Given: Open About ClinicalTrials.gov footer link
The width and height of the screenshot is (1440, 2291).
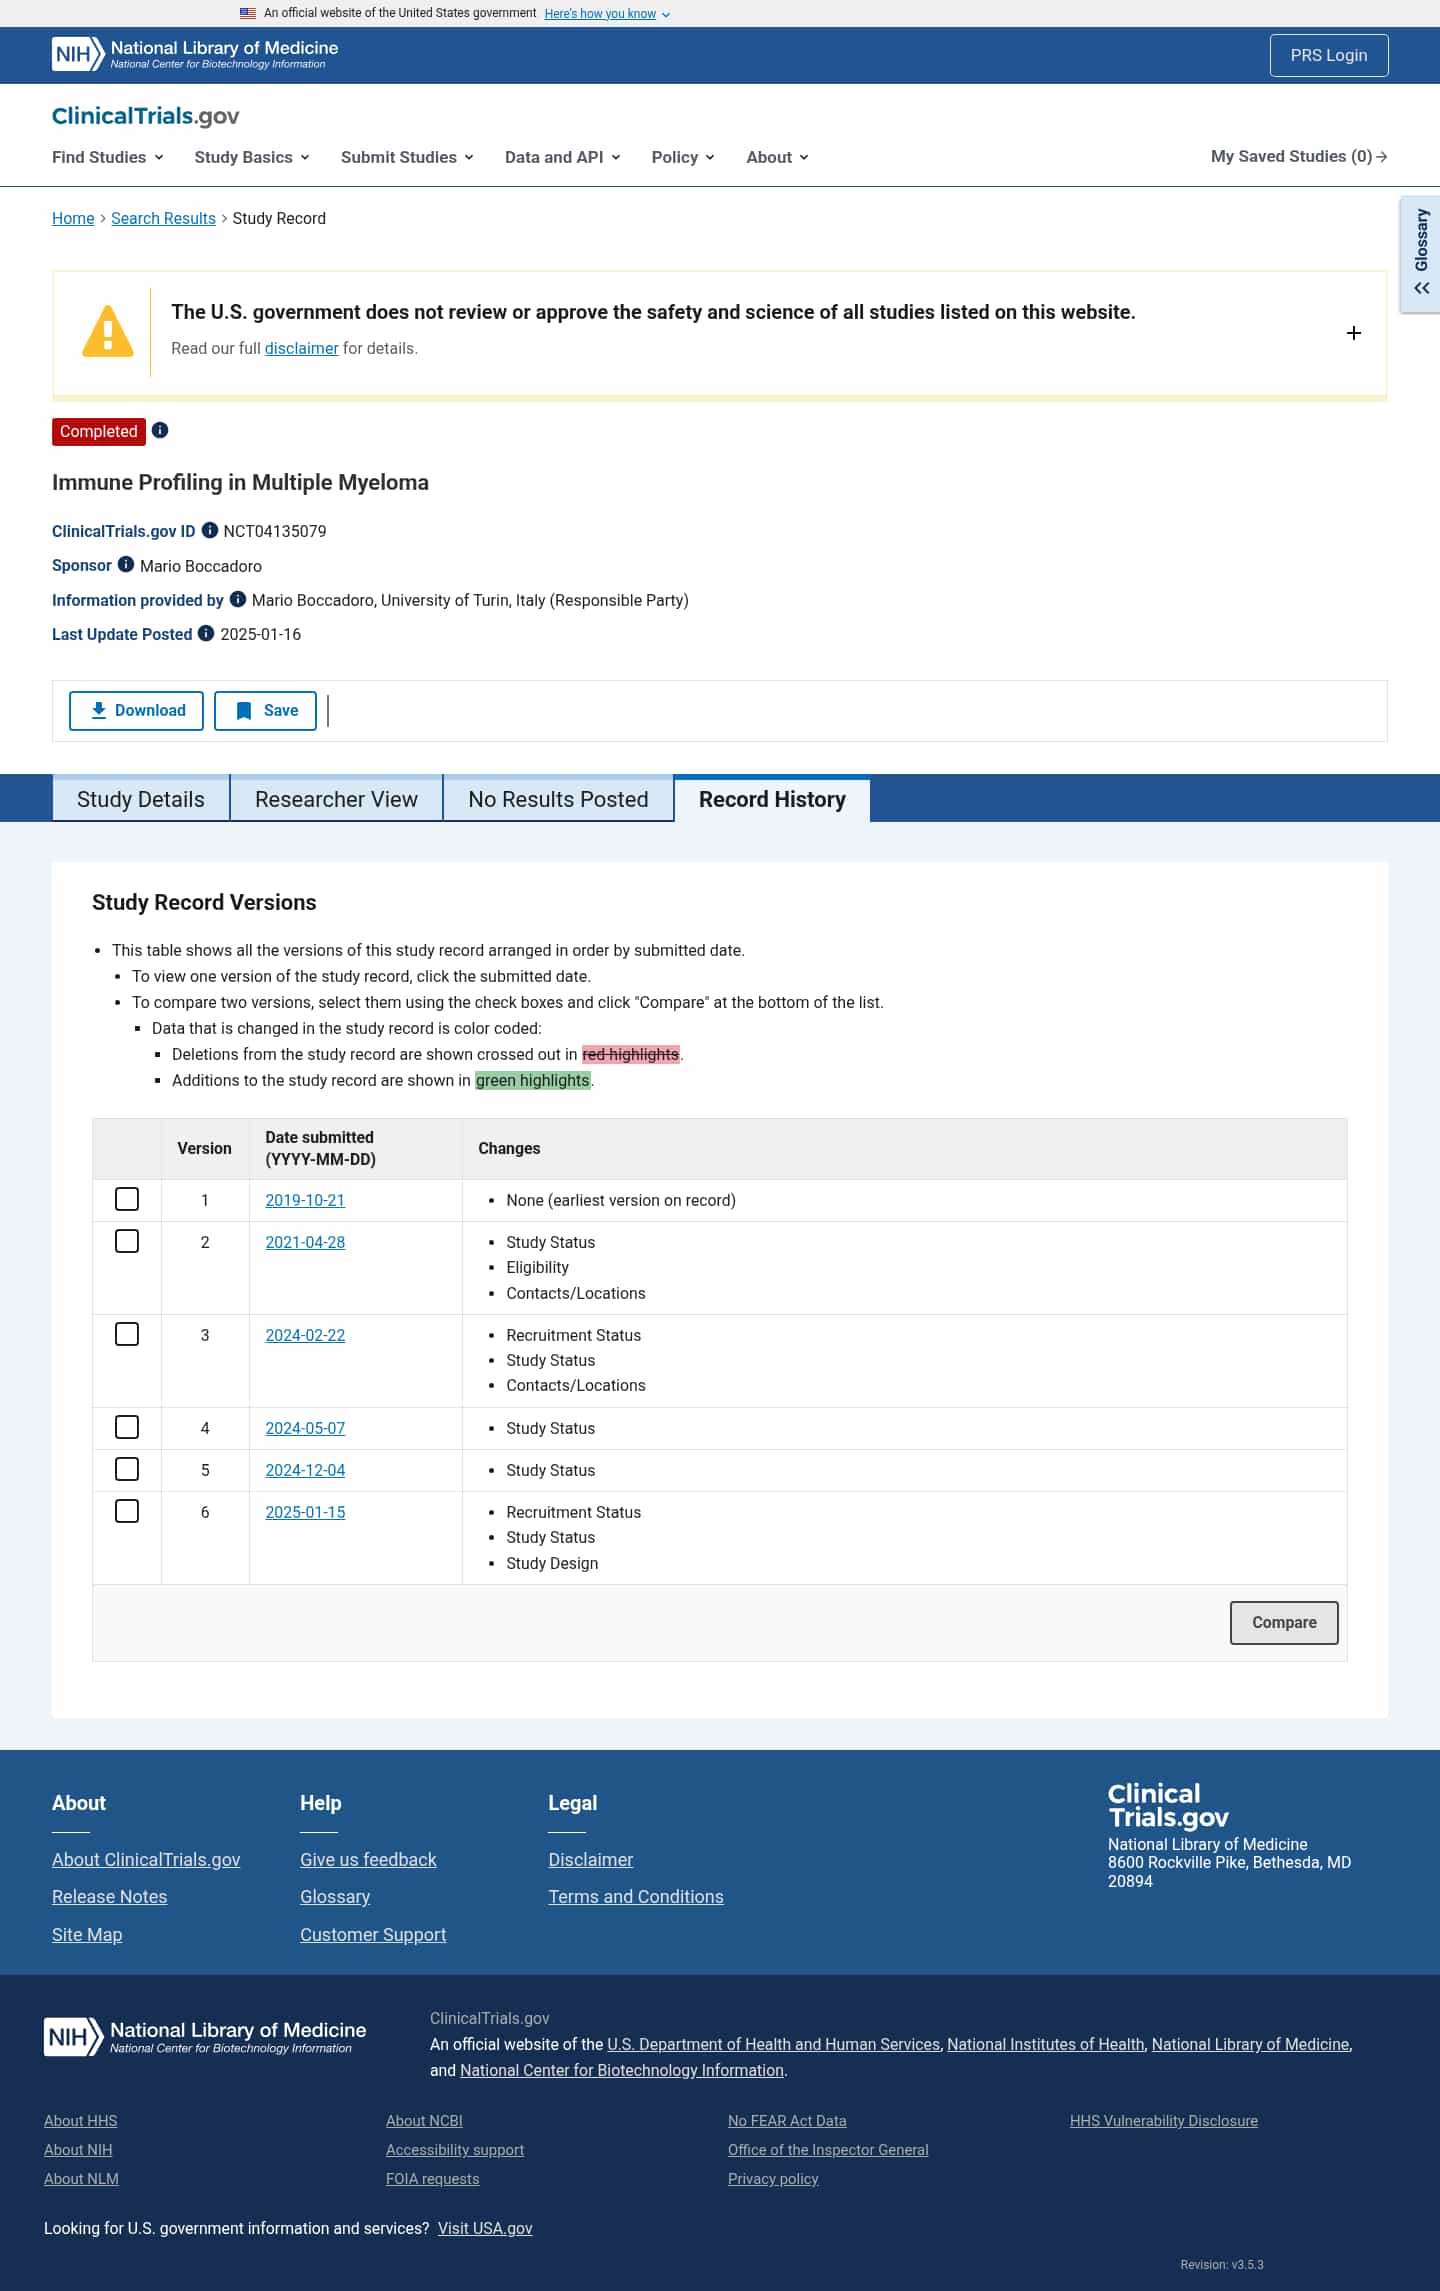Looking at the screenshot, I should pyautogui.click(x=146, y=1859).
